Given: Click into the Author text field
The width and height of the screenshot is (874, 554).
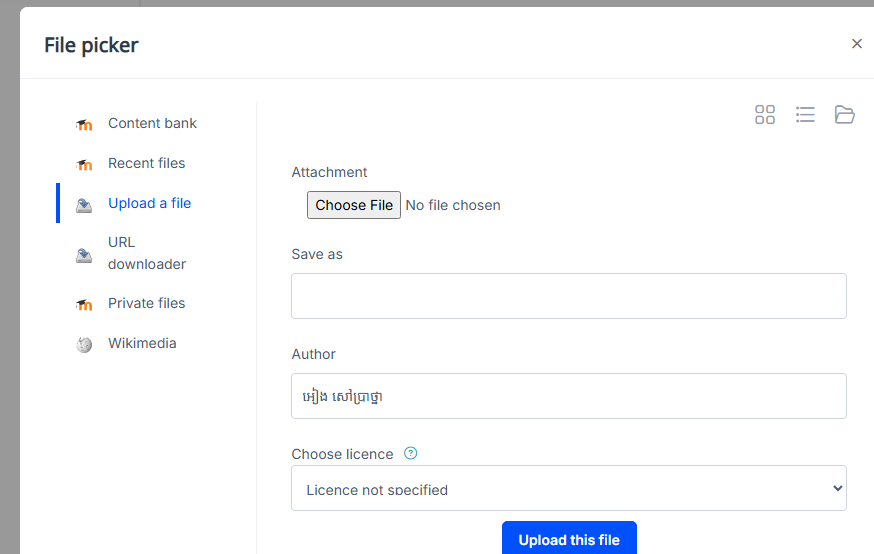Looking at the screenshot, I should coord(568,396).
